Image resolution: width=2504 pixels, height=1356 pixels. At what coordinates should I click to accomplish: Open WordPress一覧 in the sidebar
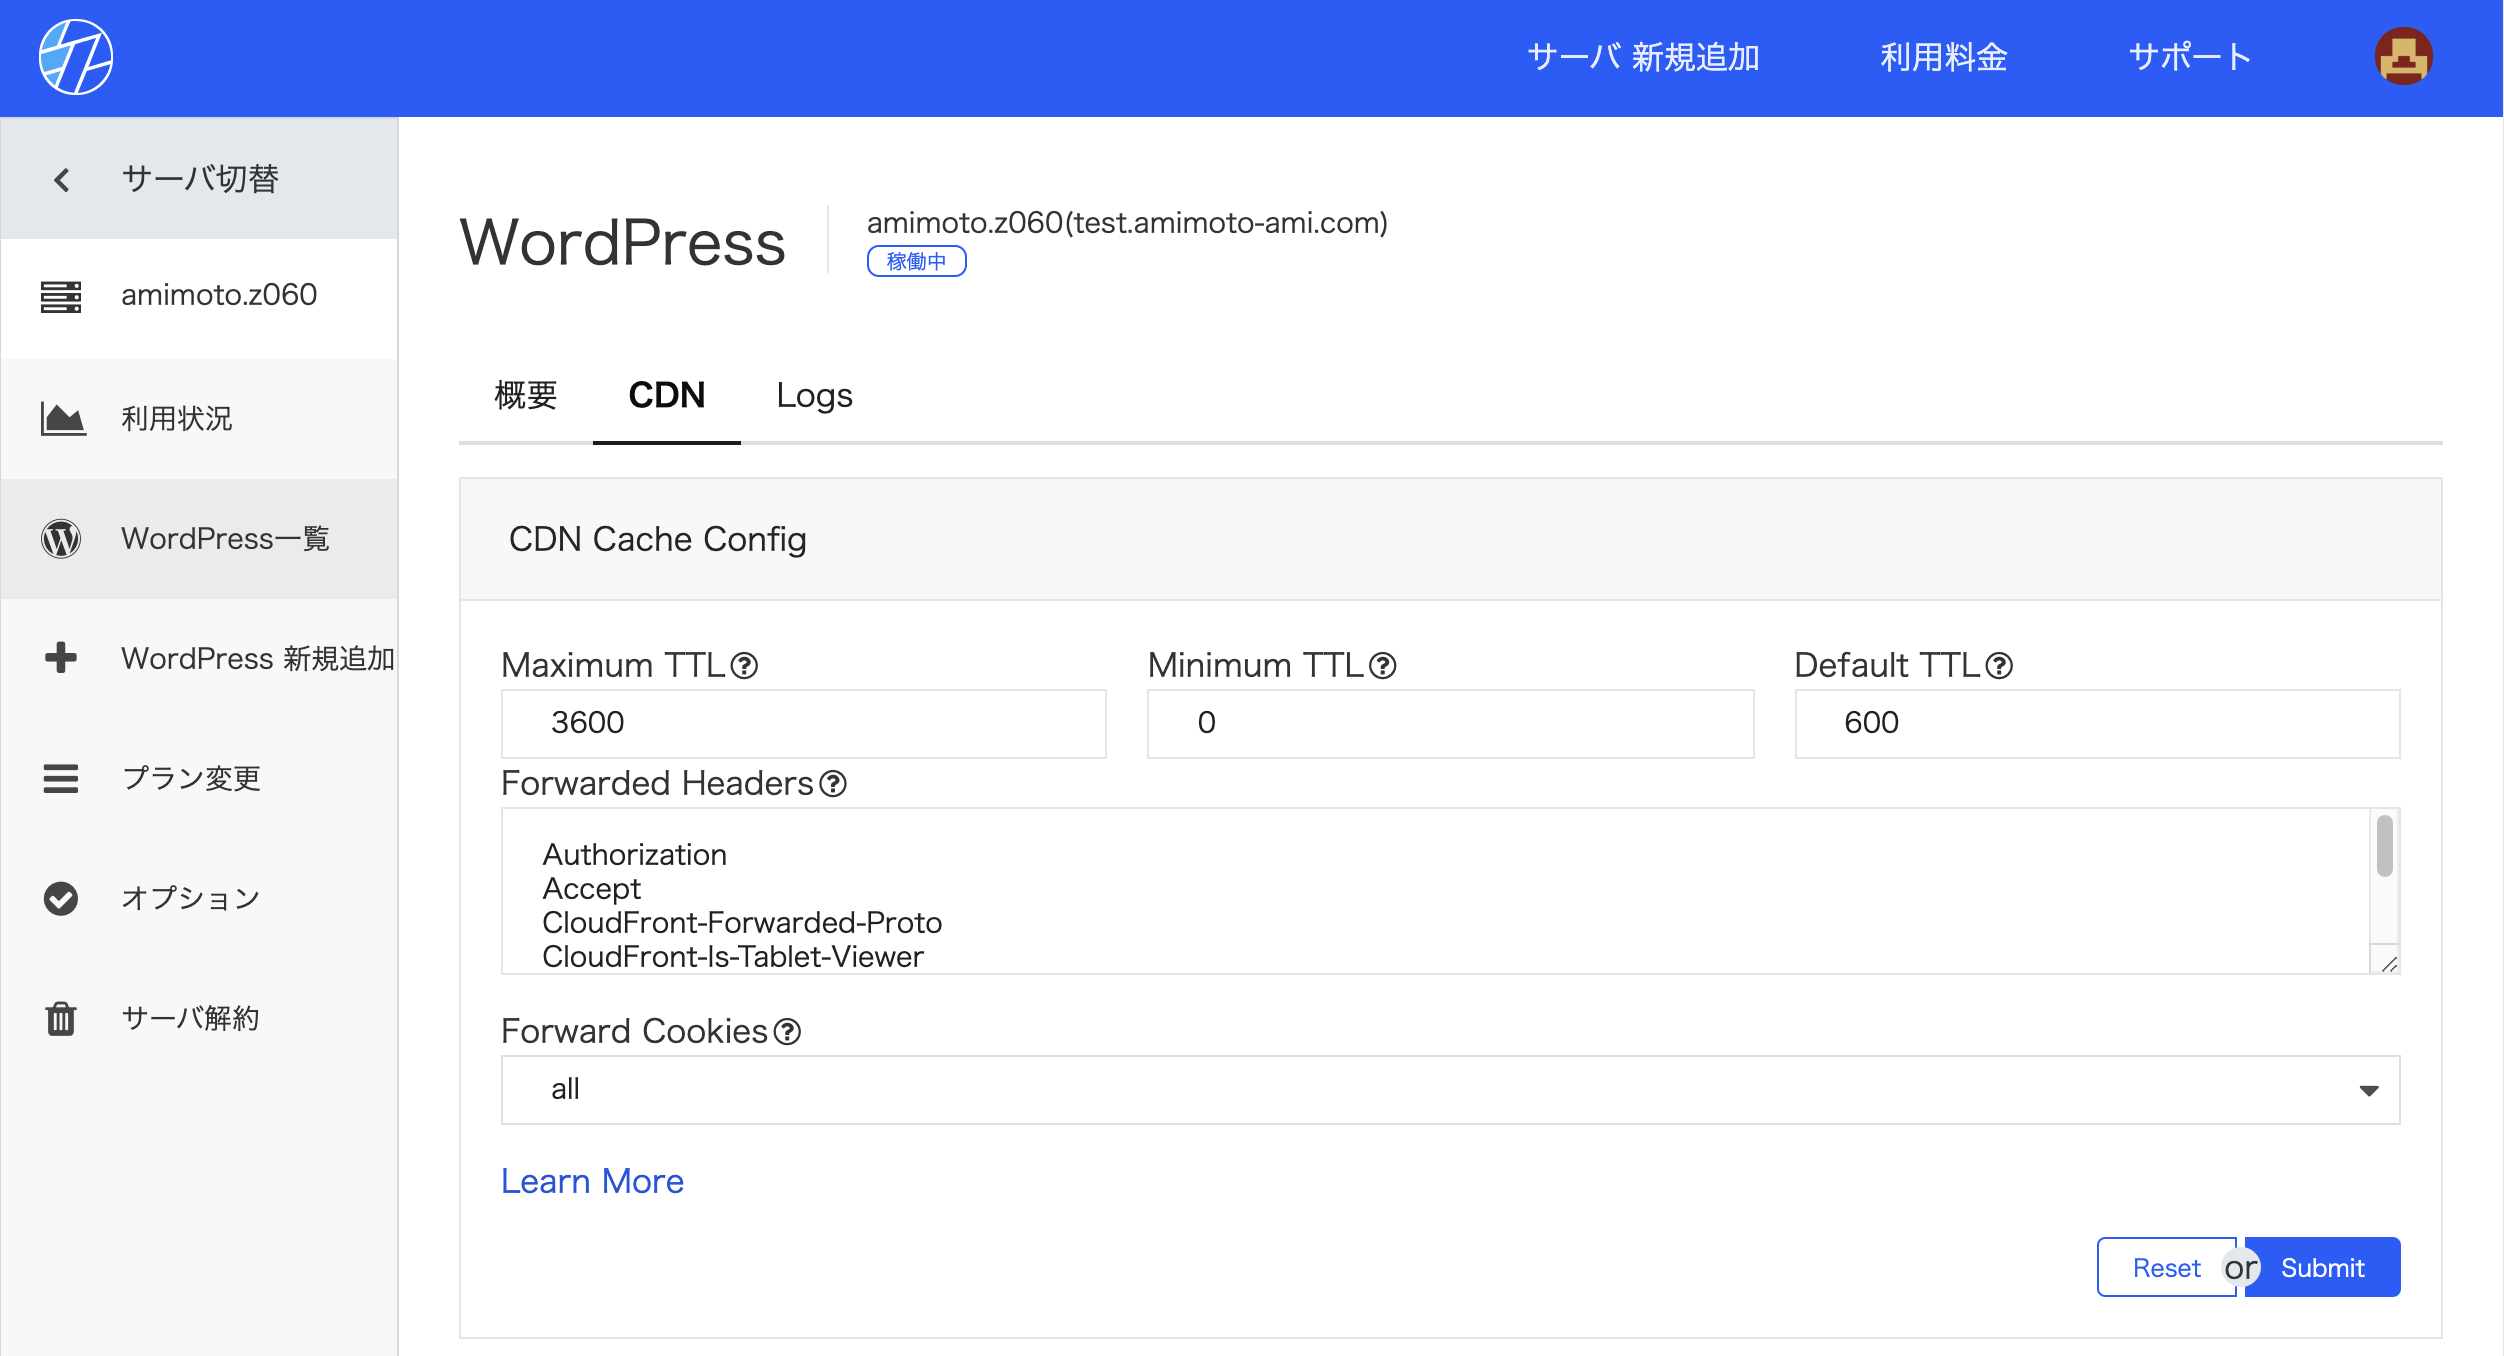click(x=199, y=539)
